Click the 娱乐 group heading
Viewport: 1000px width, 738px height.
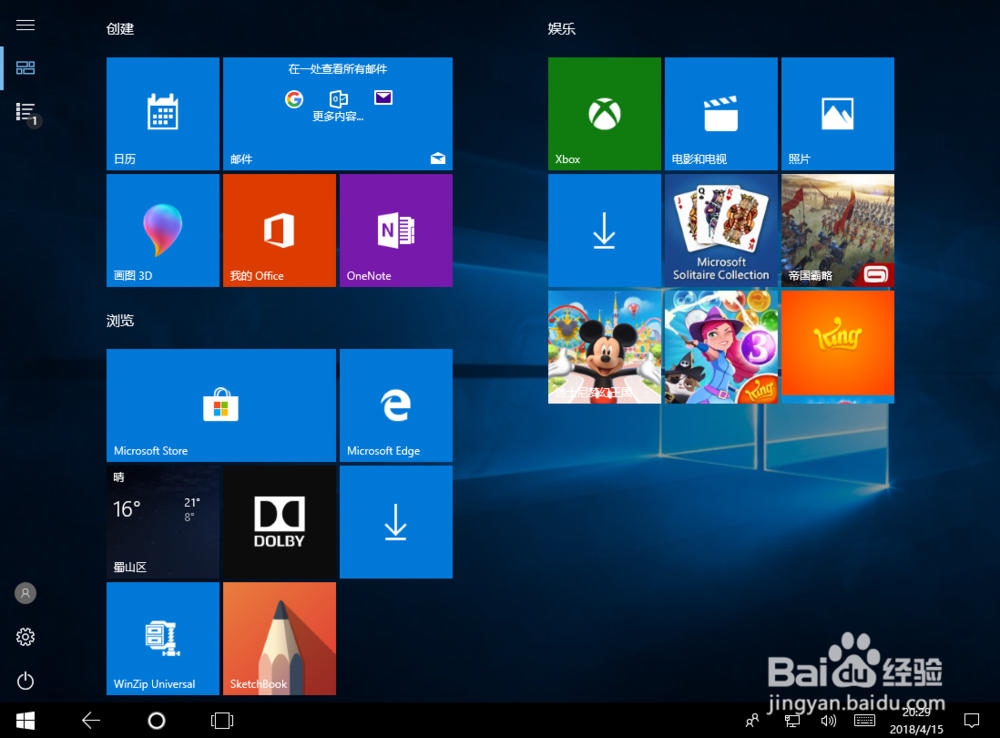(561, 29)
